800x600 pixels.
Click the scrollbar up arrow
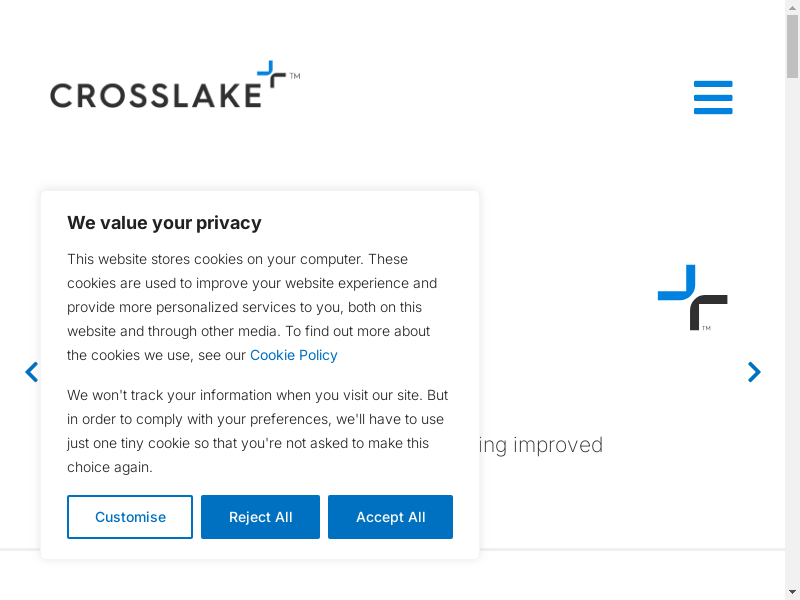pyautogui.click(x=792, y=7)
